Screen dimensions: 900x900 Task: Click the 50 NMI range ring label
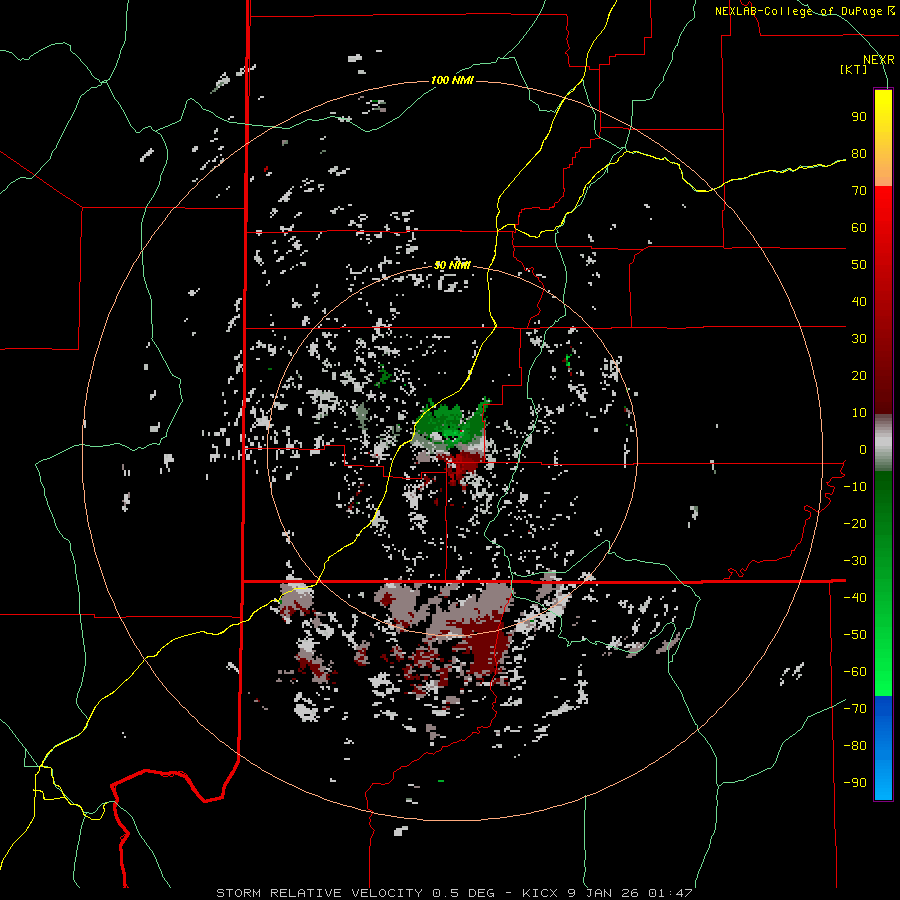(x=452, y=265)
